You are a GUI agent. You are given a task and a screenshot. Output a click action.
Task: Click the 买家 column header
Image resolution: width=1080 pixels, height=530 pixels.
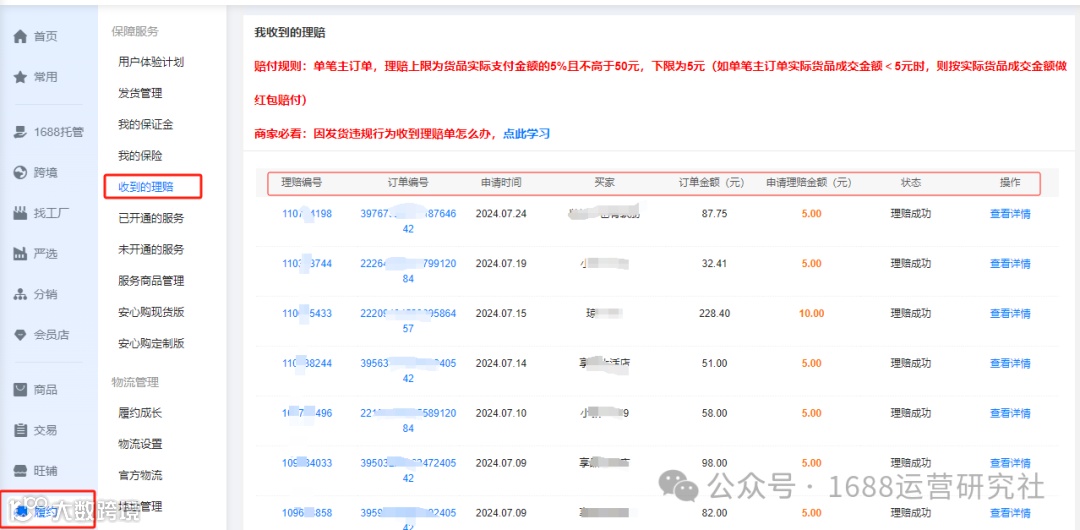604,183
